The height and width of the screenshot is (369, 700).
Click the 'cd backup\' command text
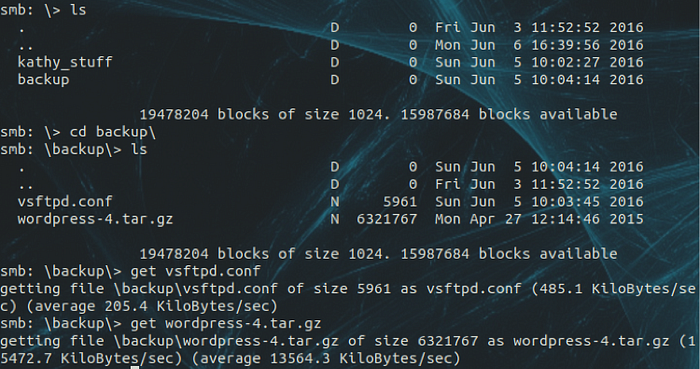coord(112,132)
